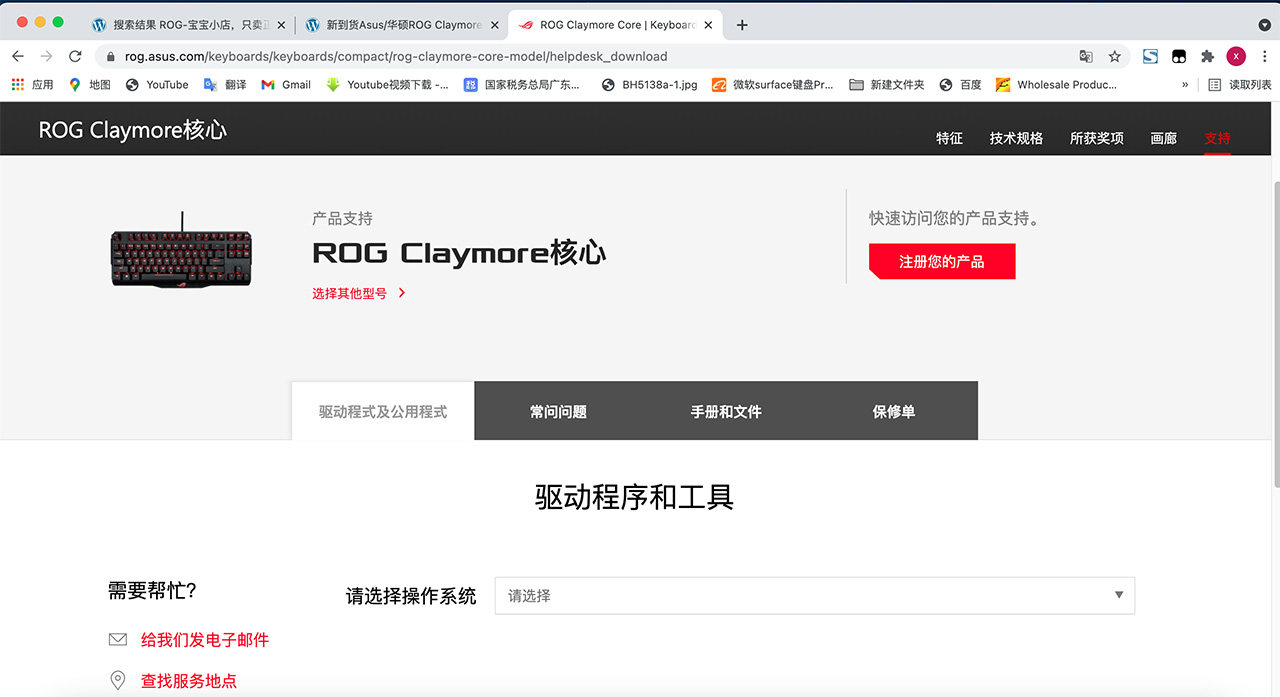Reload the page with the refresh icon
This screenshot has width=1280, height=697.
pos(75,56)
